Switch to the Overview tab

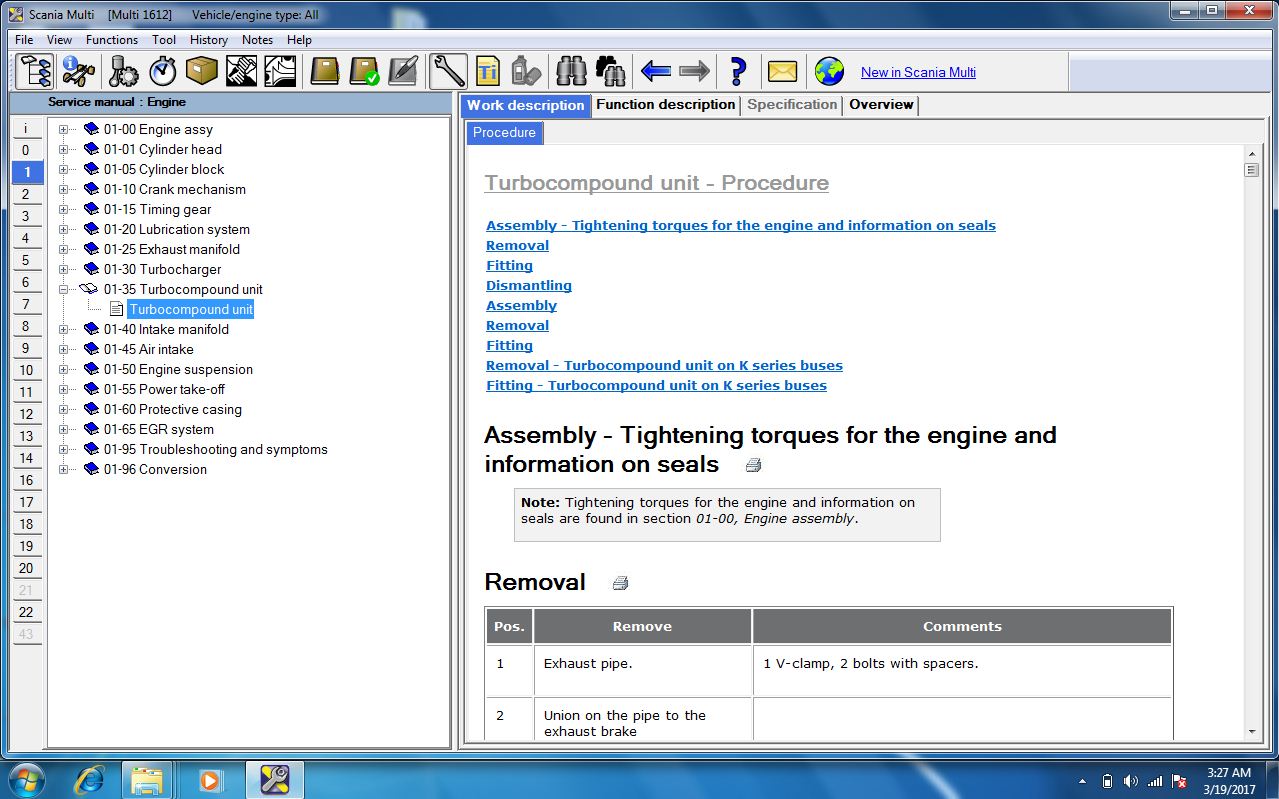point(881,105)
